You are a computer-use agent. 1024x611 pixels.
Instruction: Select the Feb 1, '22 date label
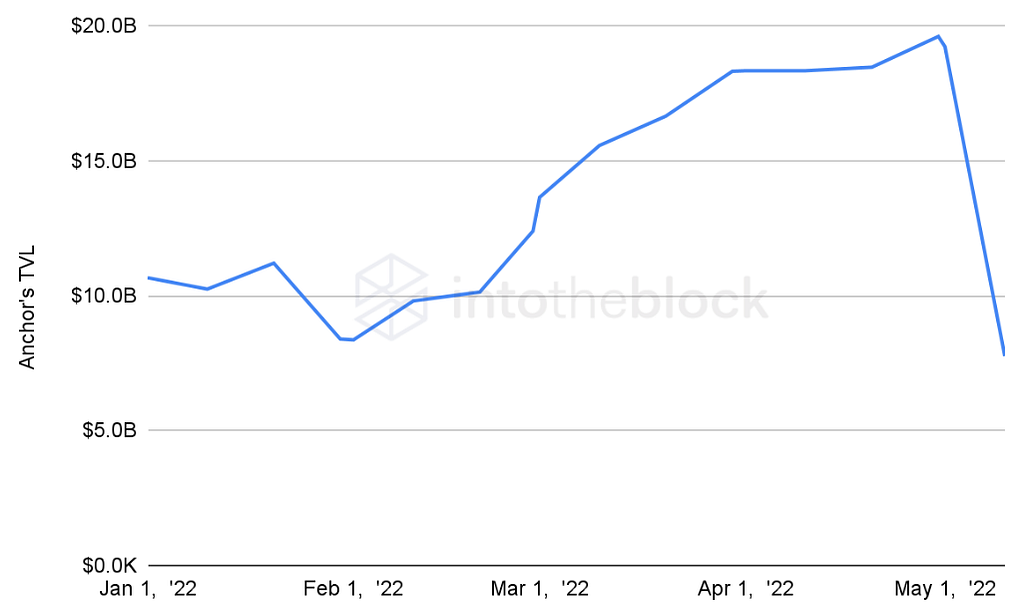[x=353, y=588]
